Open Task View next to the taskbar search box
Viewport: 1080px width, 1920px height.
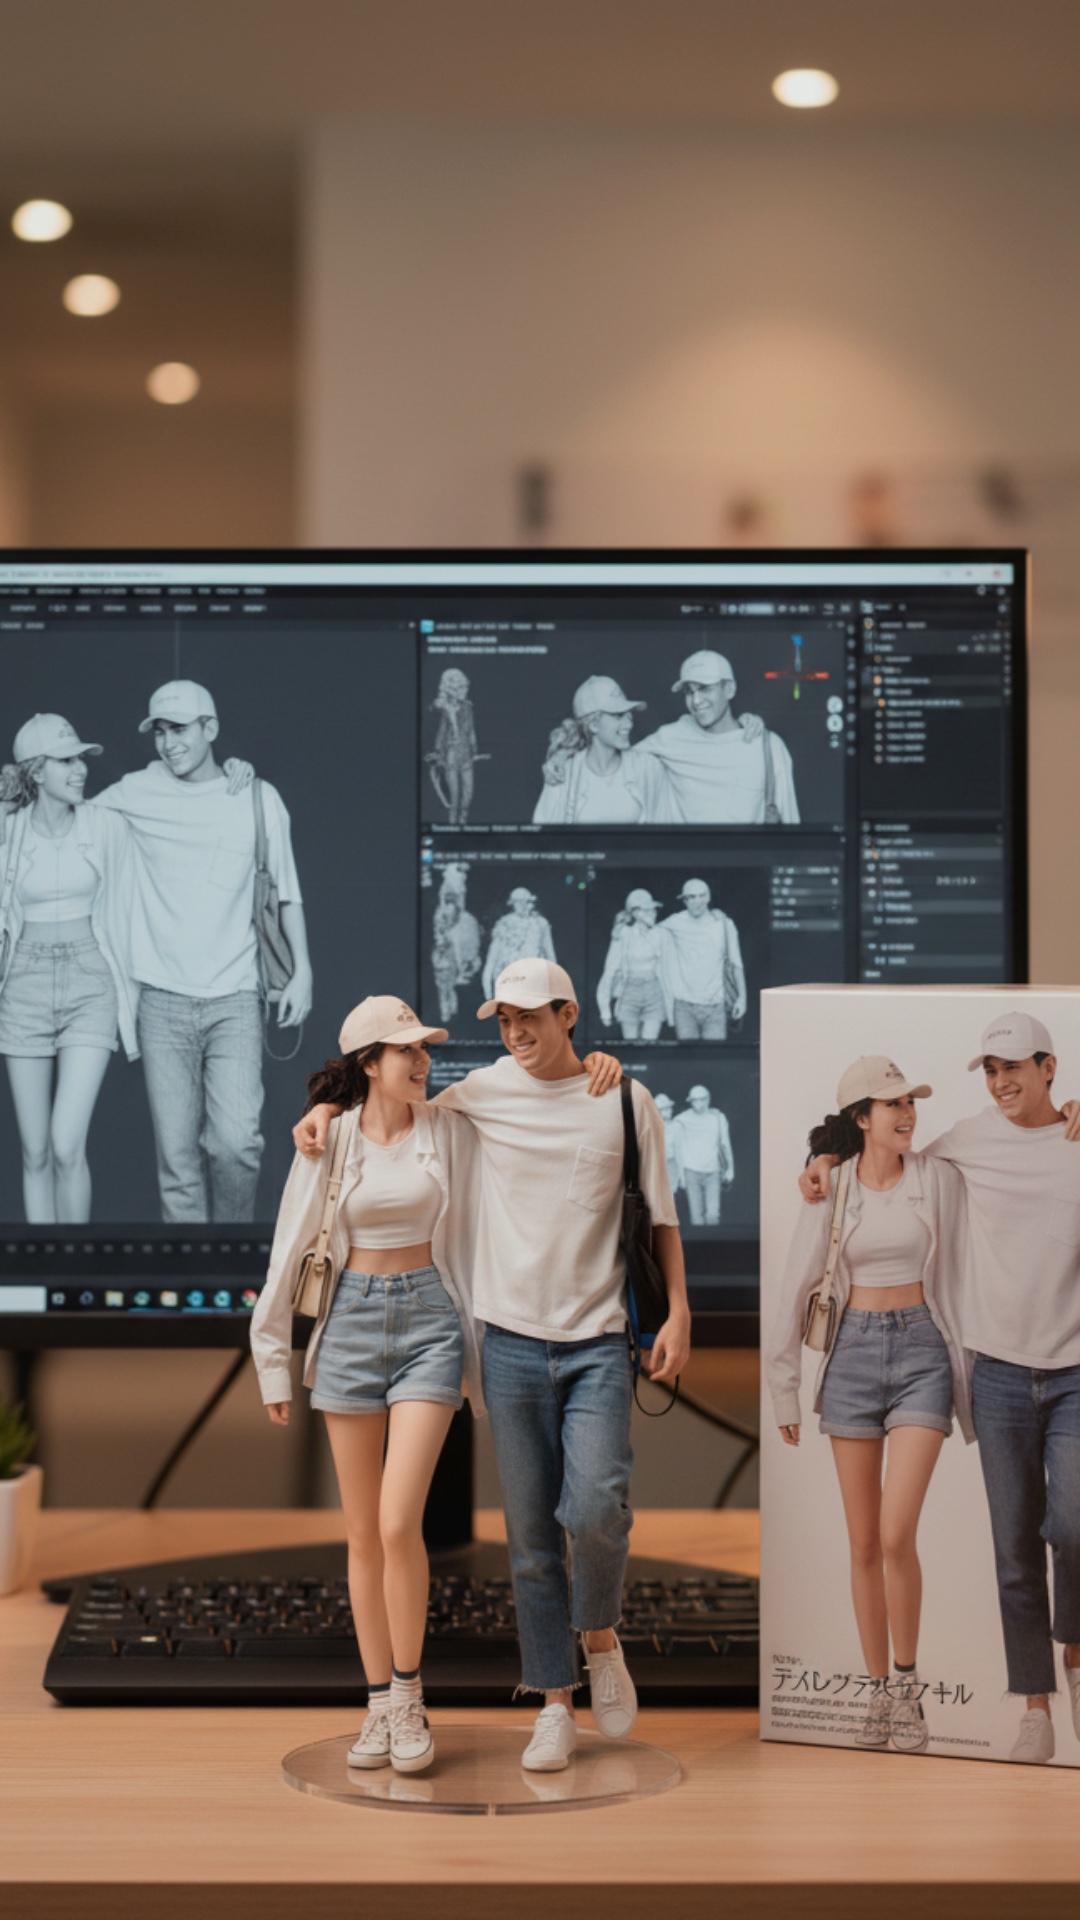tap(59, 1299)
